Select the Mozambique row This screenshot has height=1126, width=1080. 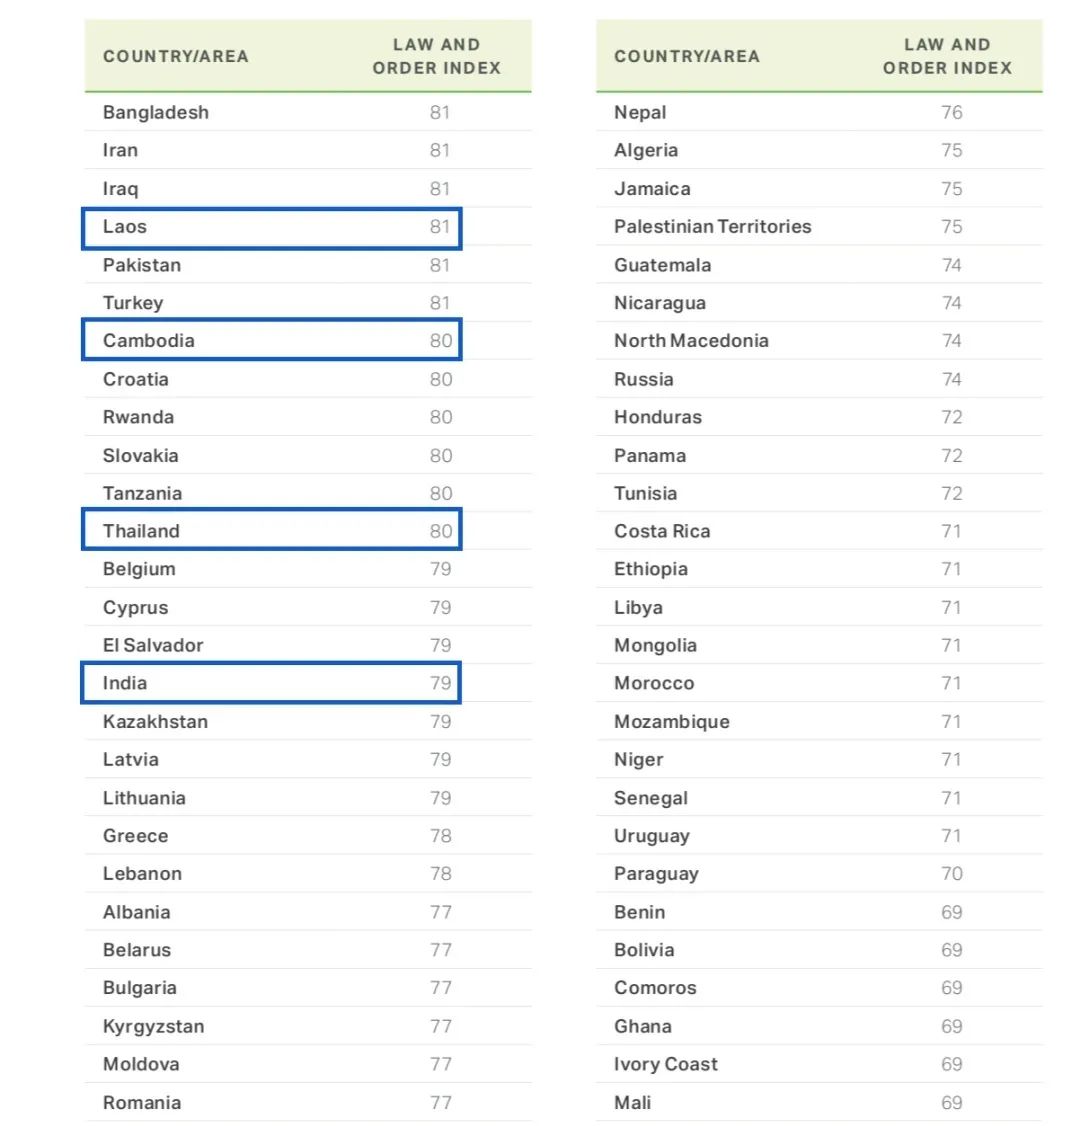tap(819, 721)
